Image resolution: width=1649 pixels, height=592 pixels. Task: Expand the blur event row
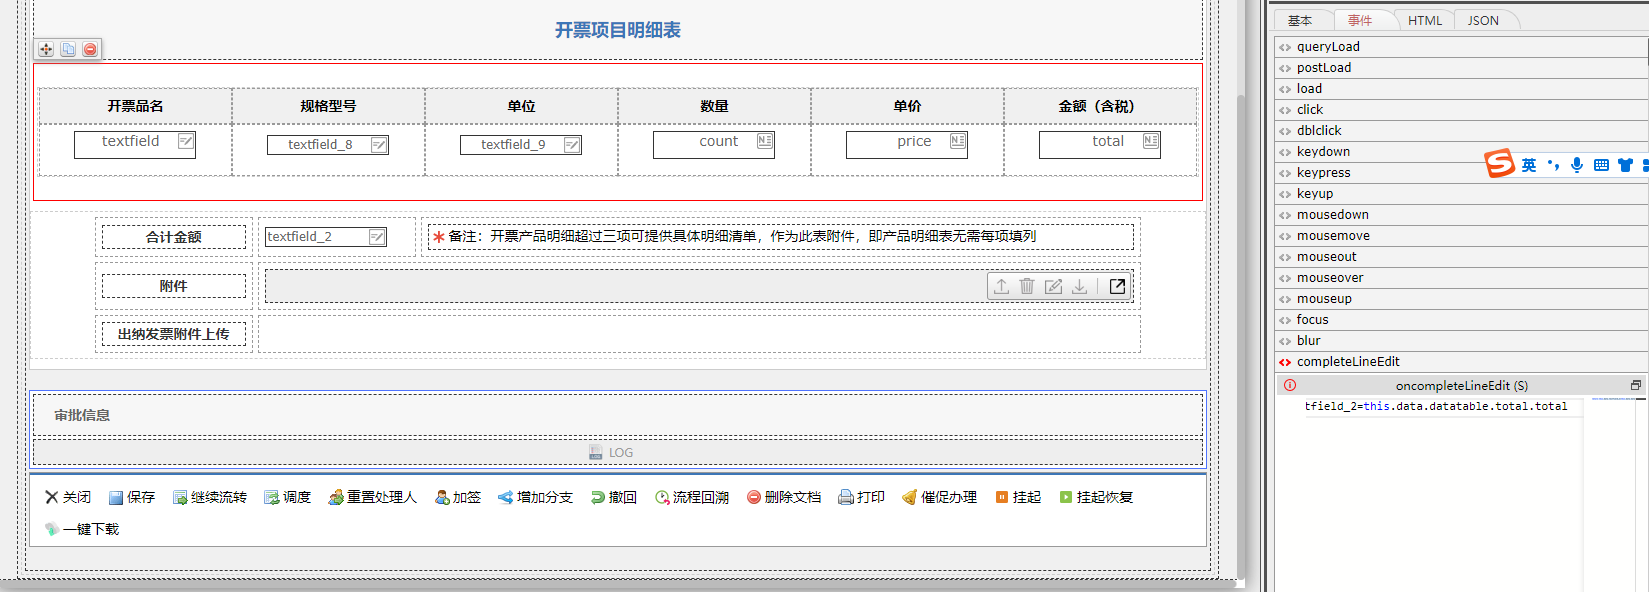pyautogui.click(x=1461, y=341)
